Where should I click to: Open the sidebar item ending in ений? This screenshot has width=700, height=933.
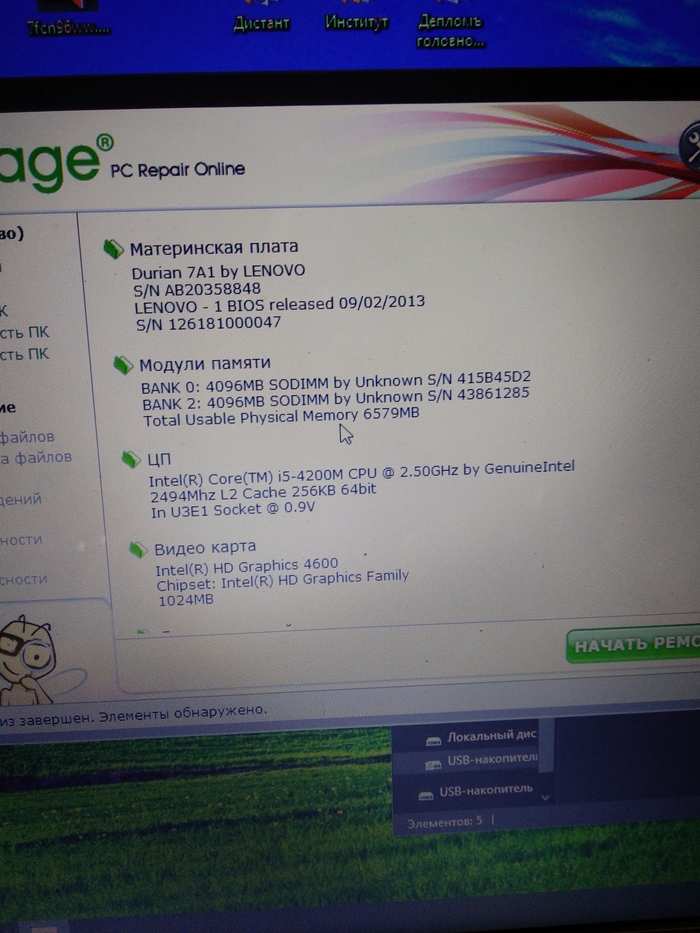21,499
